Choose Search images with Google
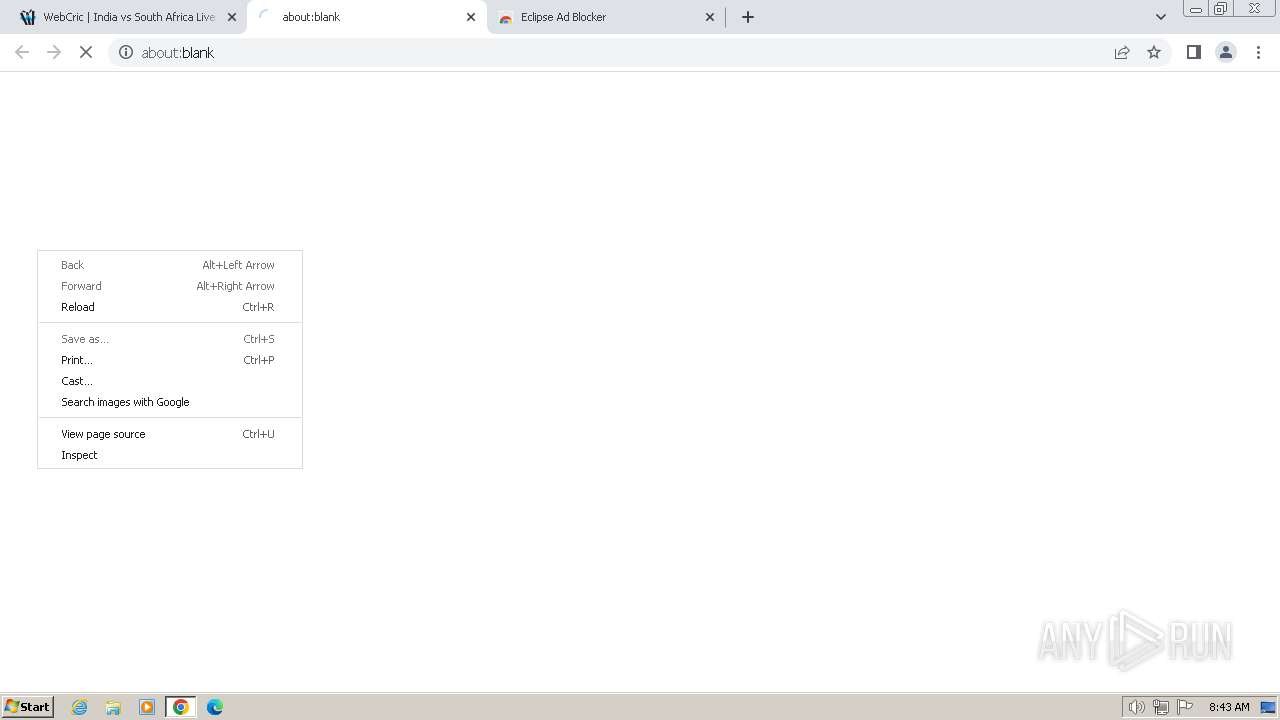Screen dimensions: 1280x720 click(170, 402)
